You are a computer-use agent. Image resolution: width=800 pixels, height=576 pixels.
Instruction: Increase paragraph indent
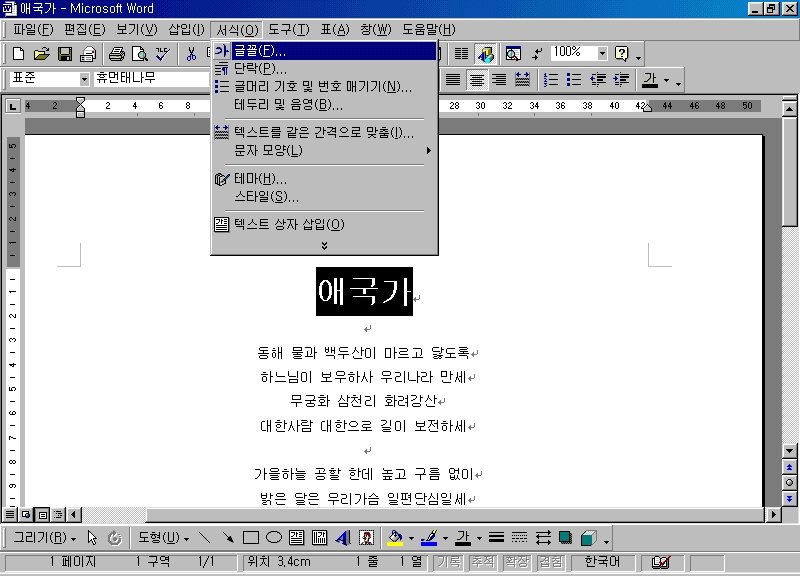click(621, 80)
